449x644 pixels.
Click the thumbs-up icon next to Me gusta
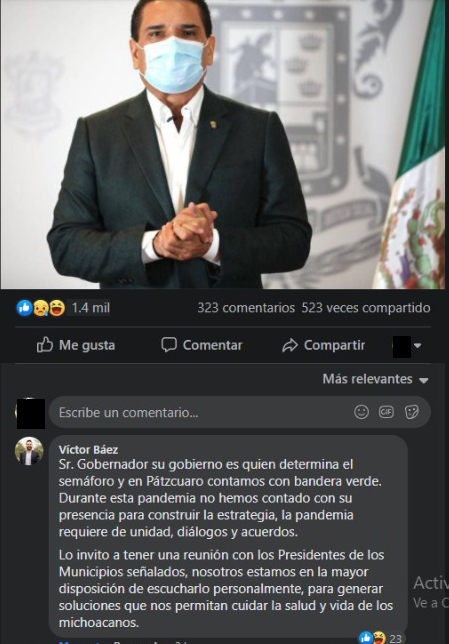tap(45, 345)
